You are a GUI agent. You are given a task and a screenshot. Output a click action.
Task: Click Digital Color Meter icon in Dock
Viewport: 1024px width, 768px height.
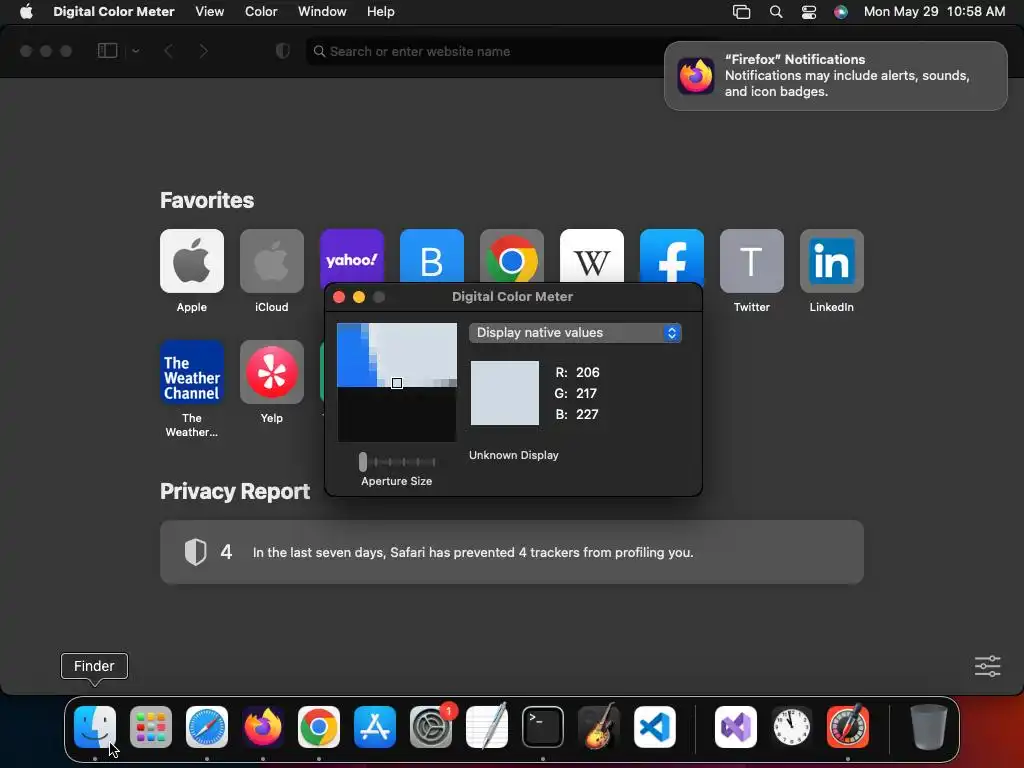click(x=848, y=727)
